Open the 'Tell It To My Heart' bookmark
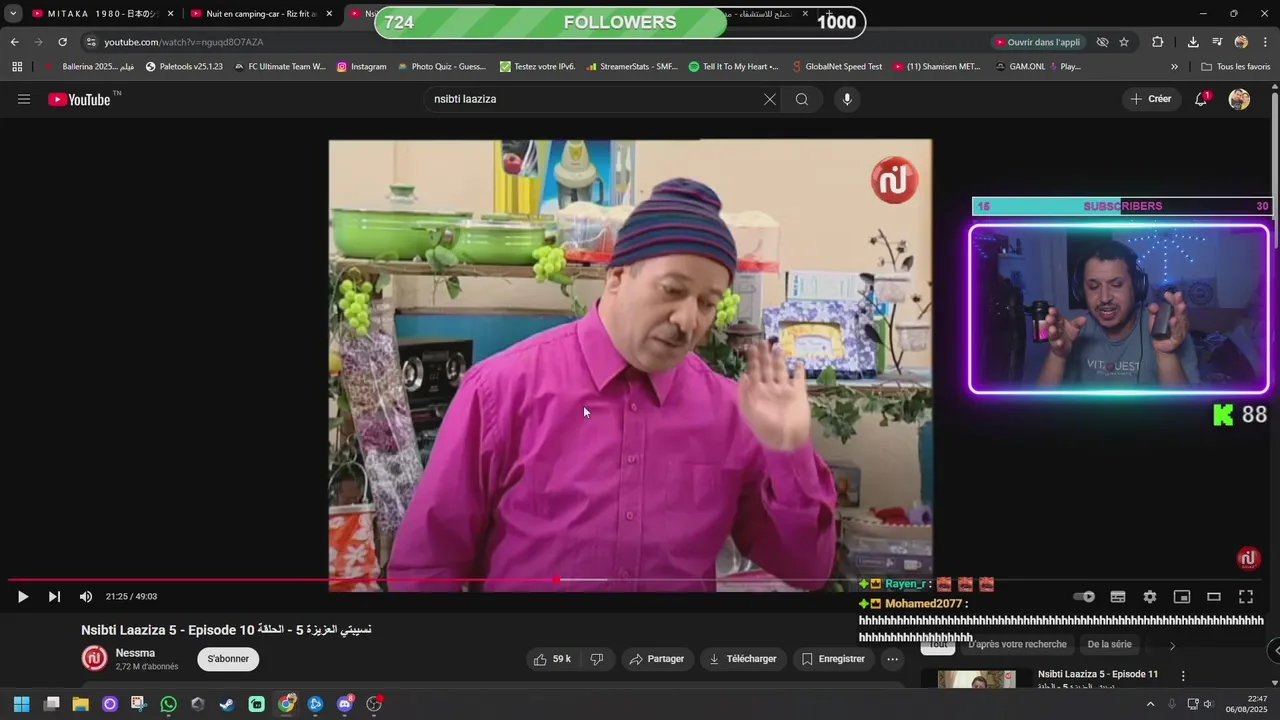 click(x=733, y=67)
